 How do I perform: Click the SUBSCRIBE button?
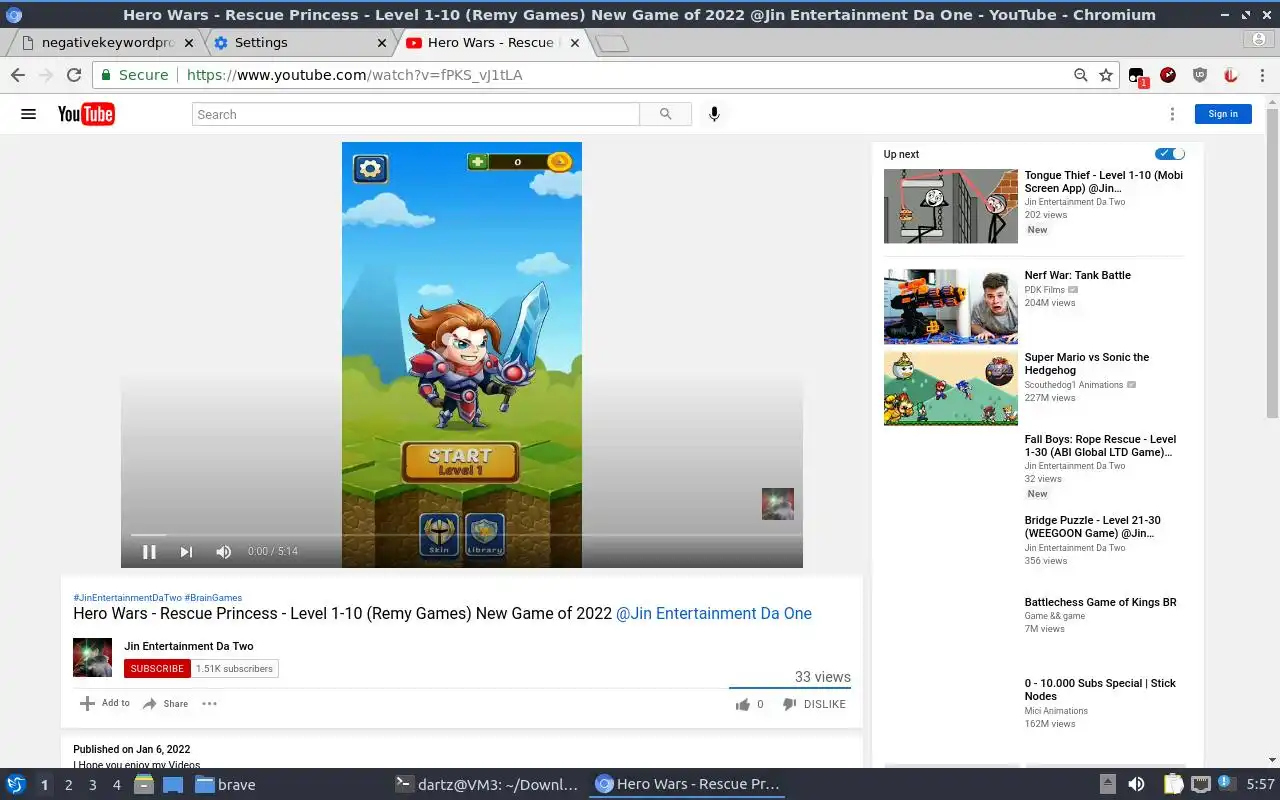157,669
